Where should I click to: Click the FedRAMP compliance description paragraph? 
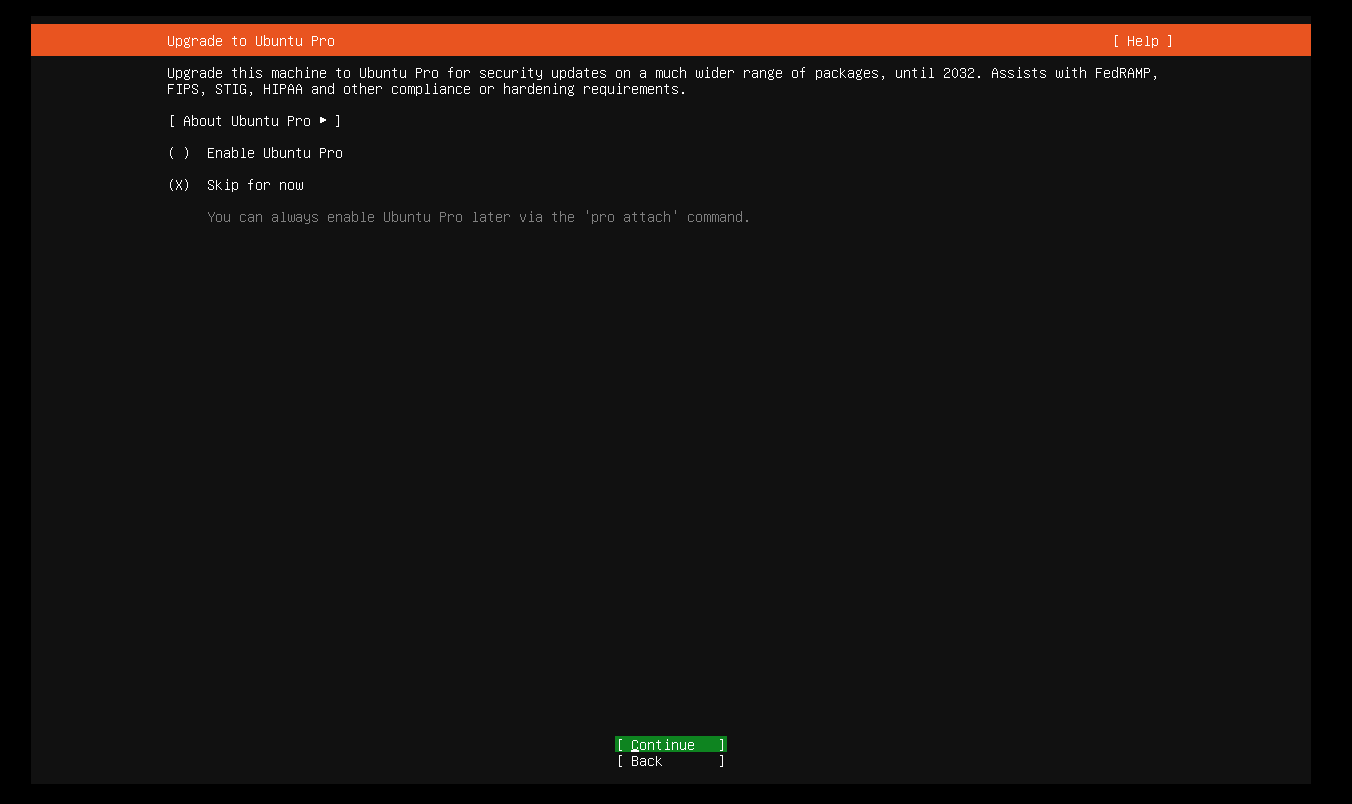tap(663, 81)
